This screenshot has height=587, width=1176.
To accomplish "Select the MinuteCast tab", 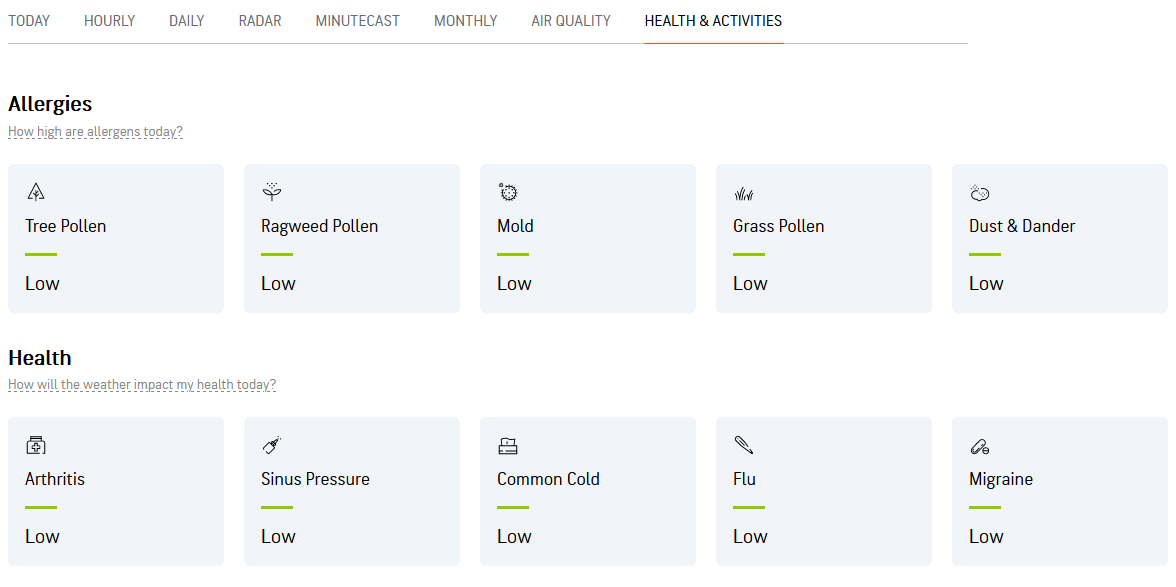I will [x=357, y=21].
